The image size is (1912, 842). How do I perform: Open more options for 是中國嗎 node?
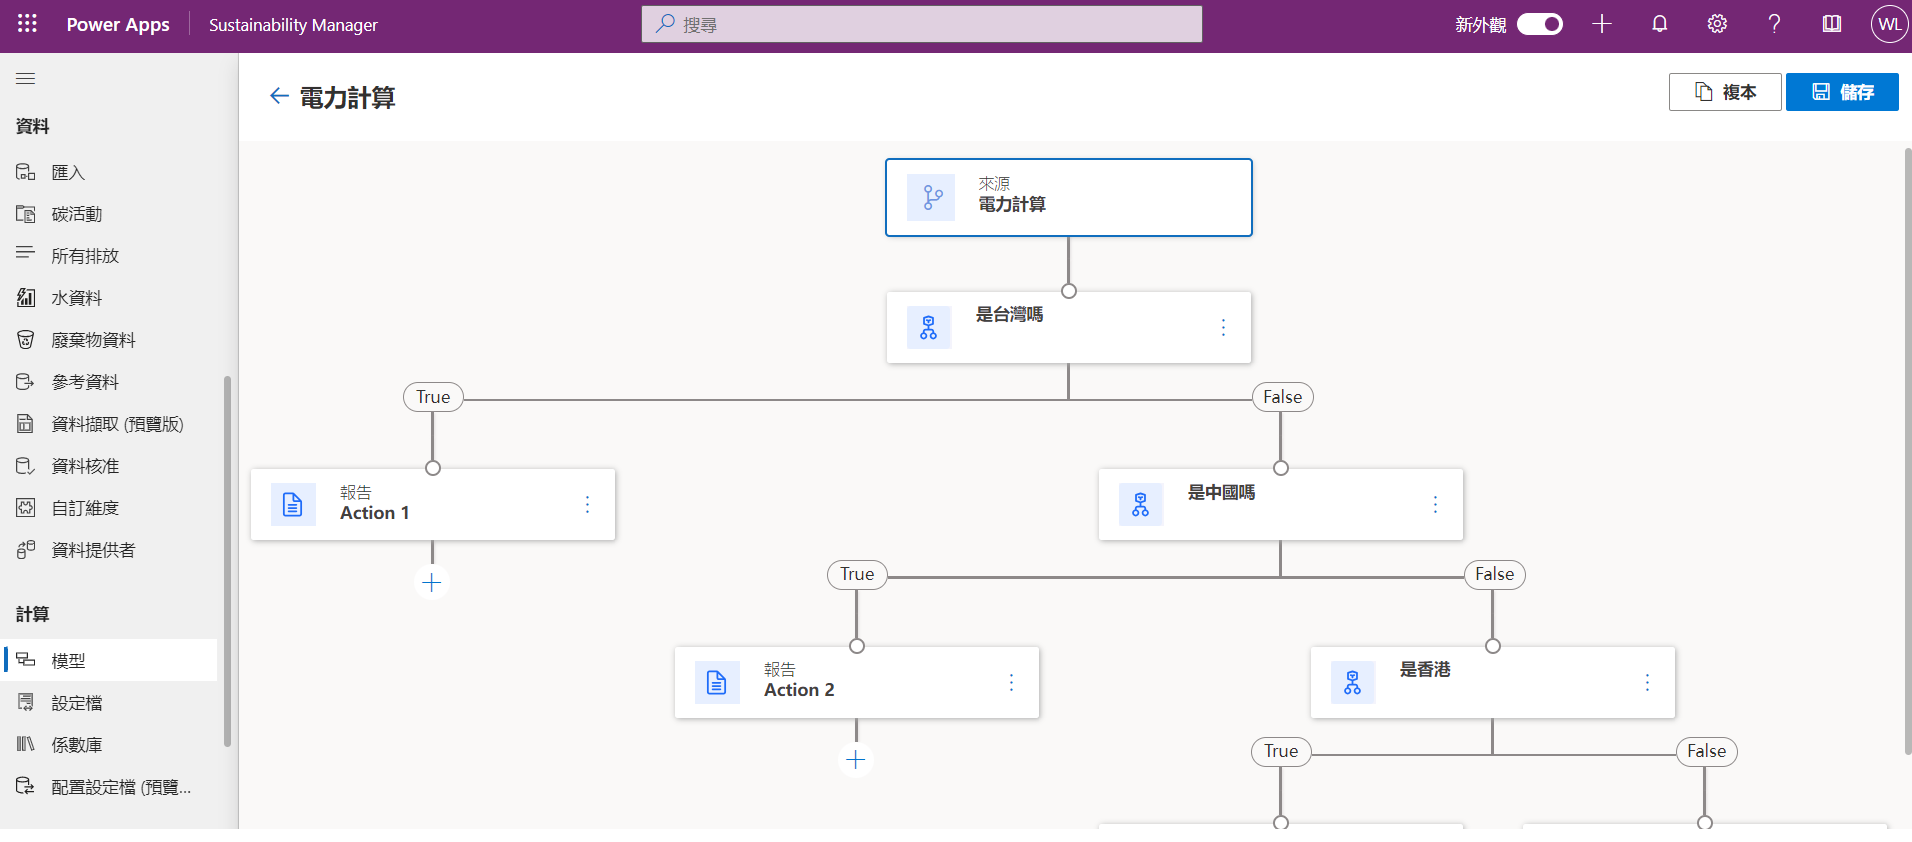point(1435,505)
